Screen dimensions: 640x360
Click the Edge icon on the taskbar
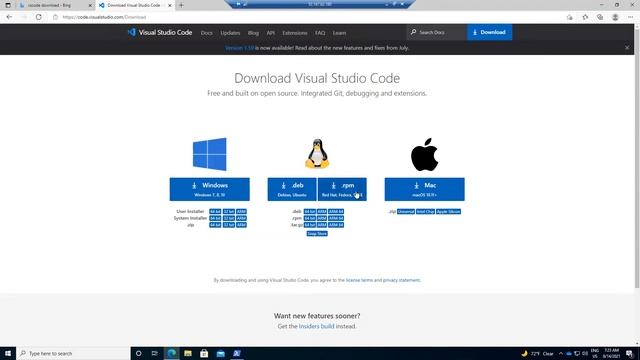pyautogui.click(x=171, y=353)
